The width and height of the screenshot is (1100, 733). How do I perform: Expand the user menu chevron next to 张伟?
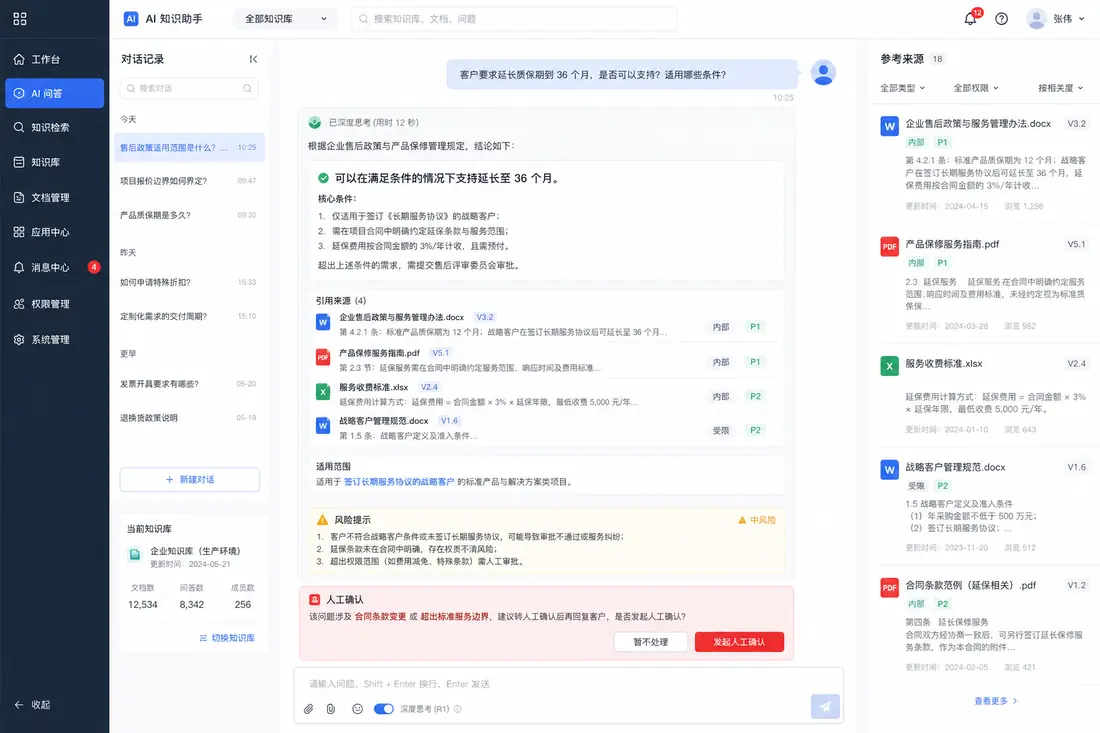tap(1081, 19)
